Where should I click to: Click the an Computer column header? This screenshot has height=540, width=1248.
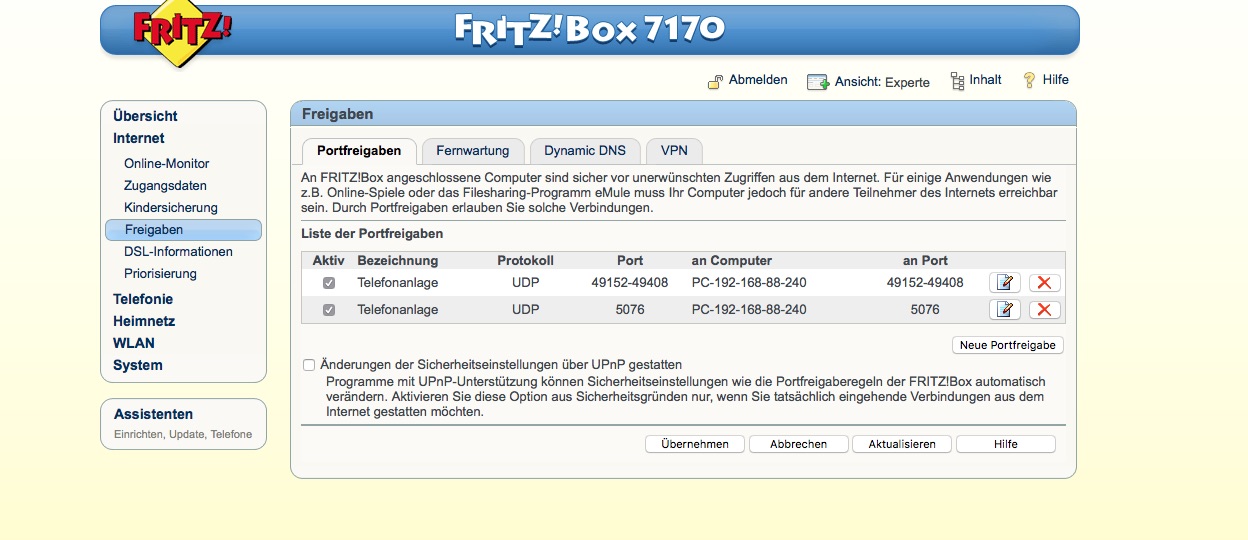point(732,260)
